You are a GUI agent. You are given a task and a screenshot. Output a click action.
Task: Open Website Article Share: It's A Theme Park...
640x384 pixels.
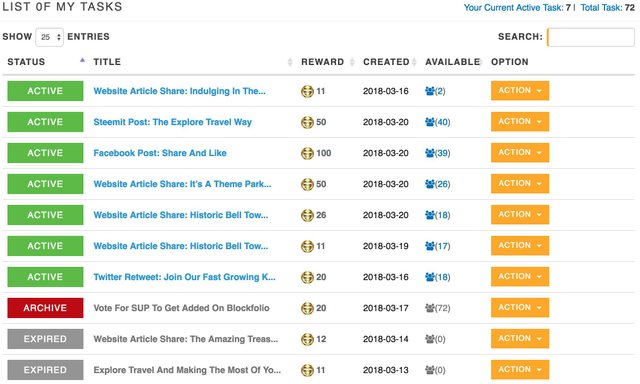tap(182, 184)
